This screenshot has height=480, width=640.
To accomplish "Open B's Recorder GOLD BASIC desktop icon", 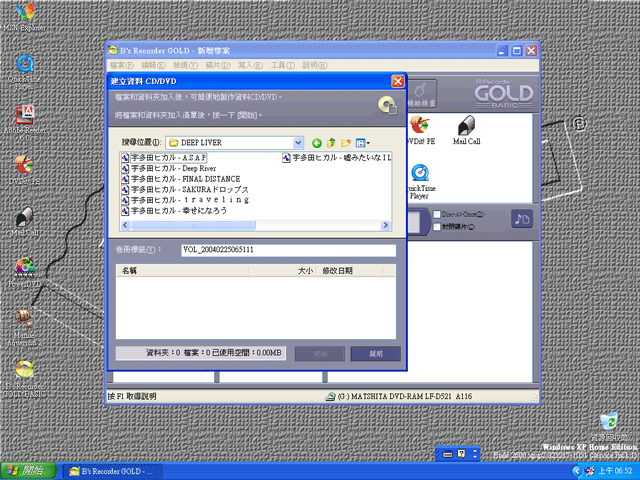I will pos(24,379).
